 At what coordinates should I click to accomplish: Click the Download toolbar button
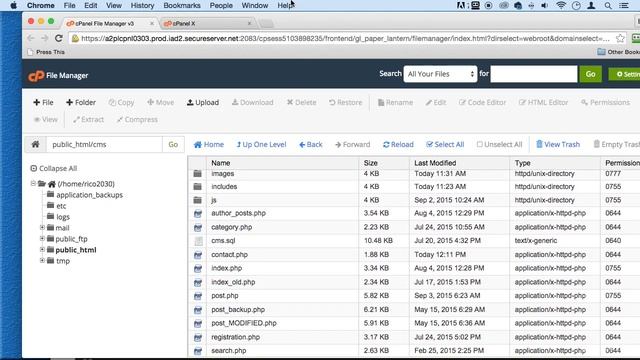(x=253, y=102)
